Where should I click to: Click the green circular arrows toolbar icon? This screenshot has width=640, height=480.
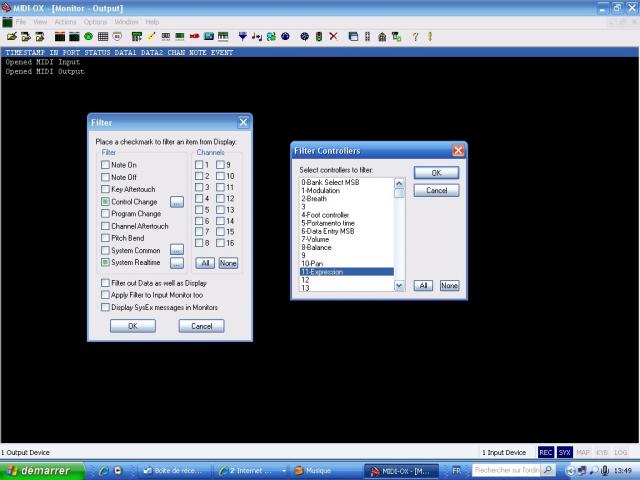(x=271, y=37)
